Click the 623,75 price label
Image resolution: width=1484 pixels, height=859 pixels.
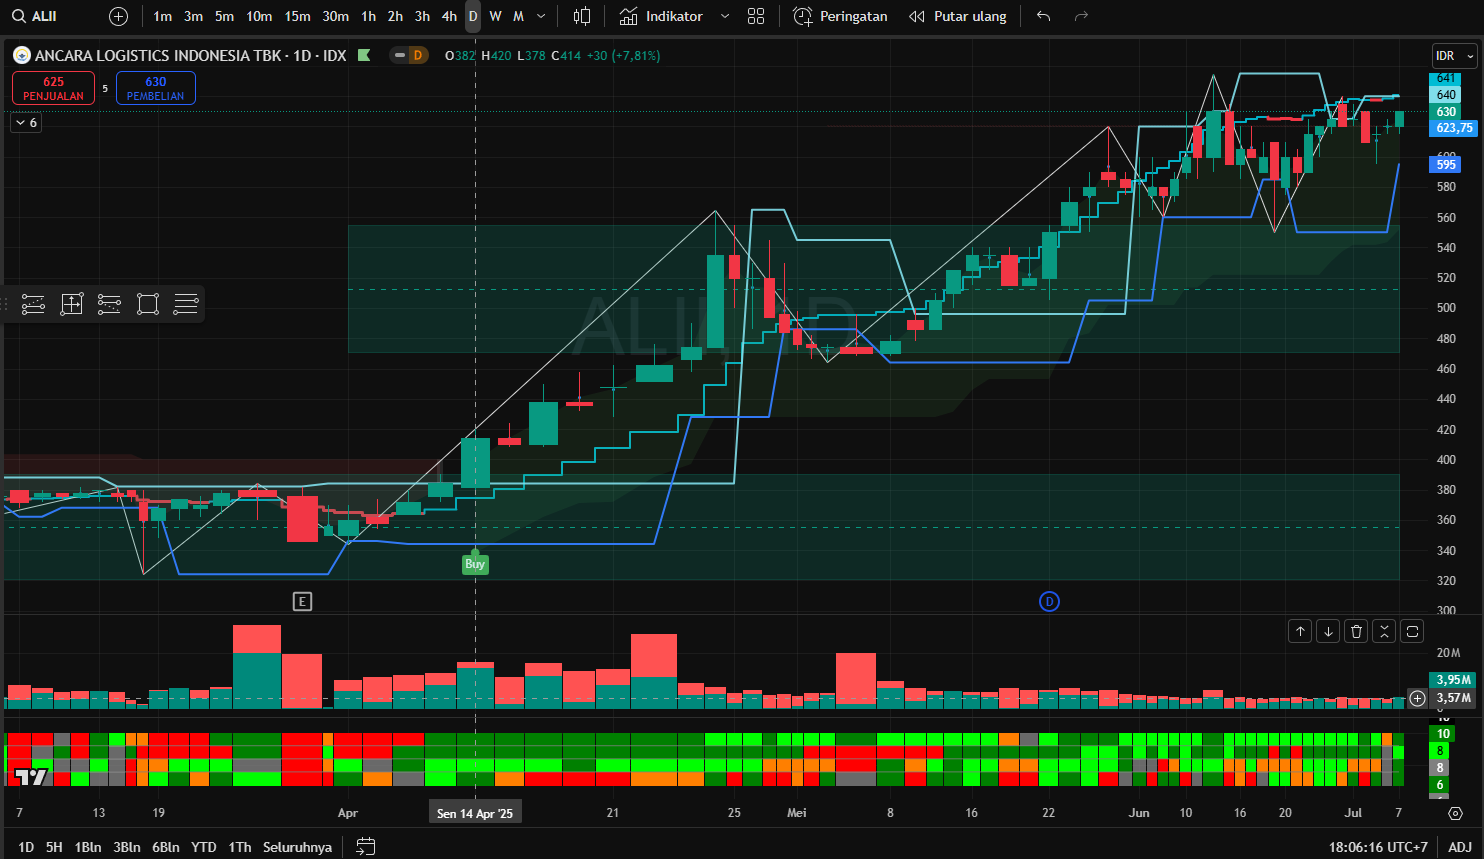1454,128
